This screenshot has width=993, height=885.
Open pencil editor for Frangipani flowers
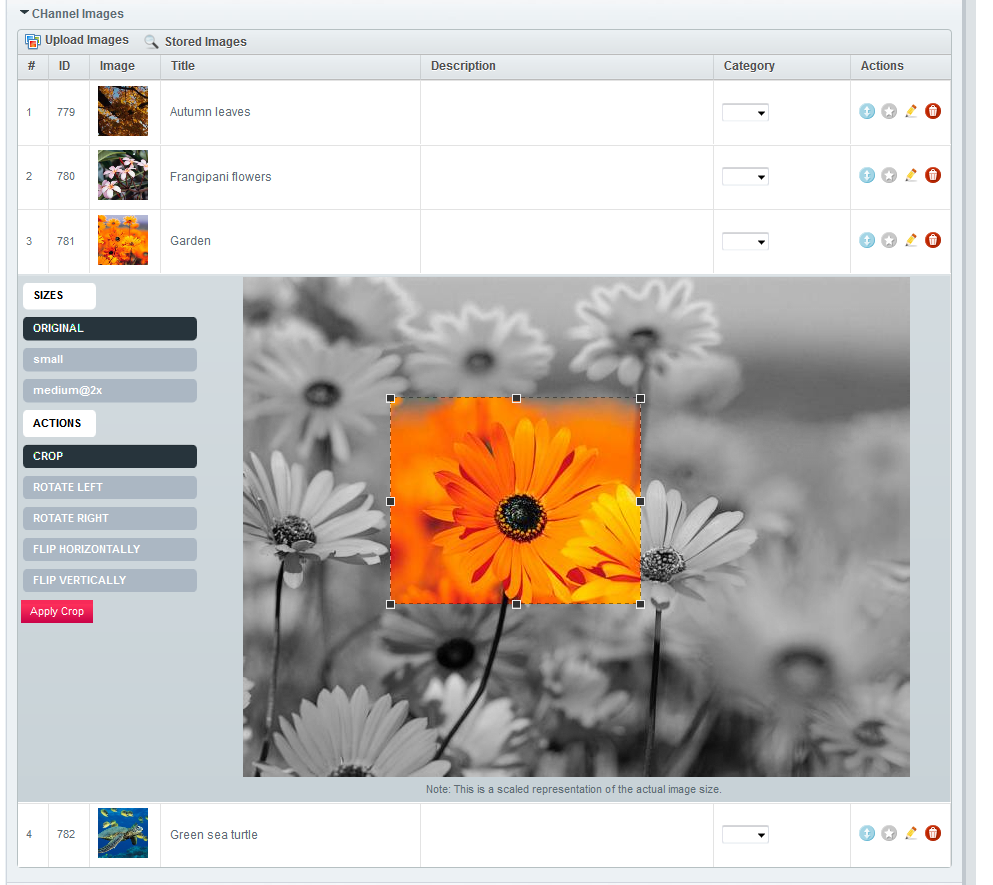911,175
